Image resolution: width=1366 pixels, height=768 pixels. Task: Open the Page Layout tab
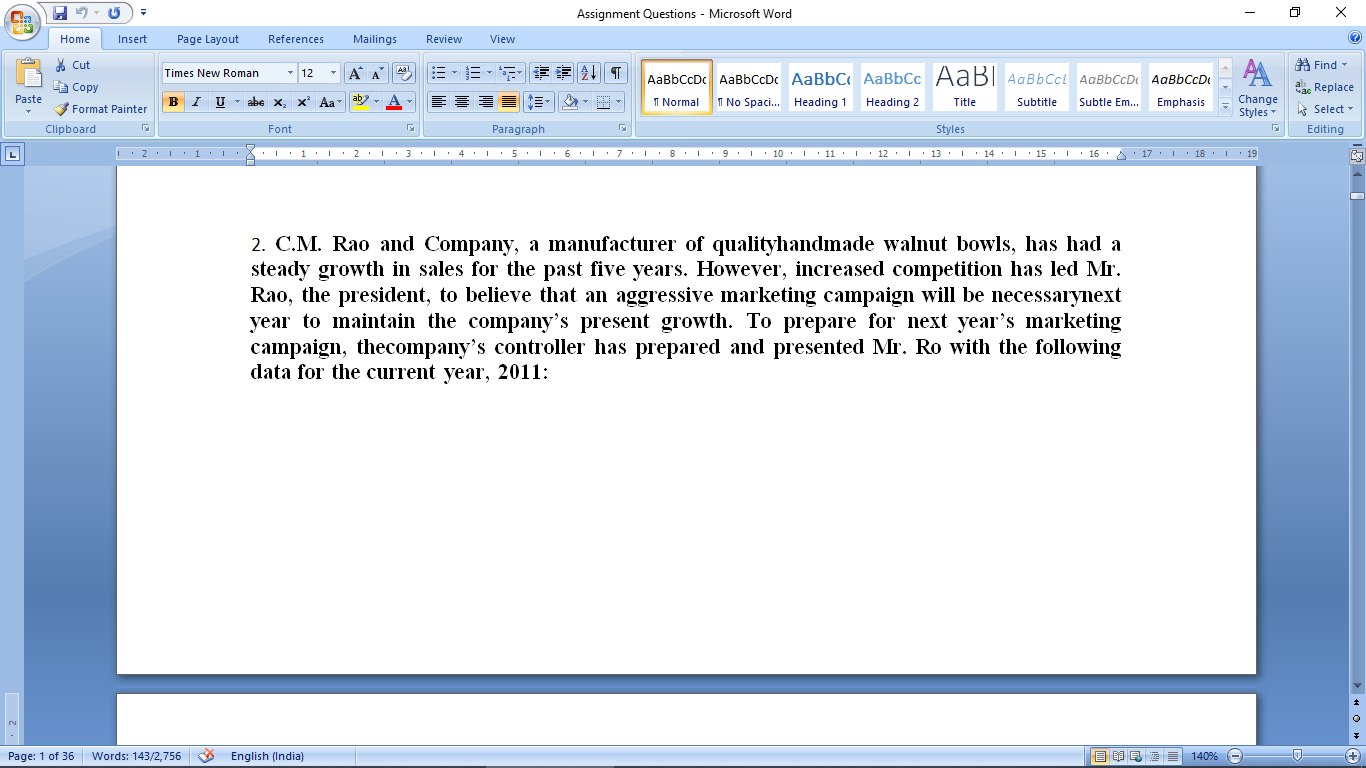(x=207, y=39)
